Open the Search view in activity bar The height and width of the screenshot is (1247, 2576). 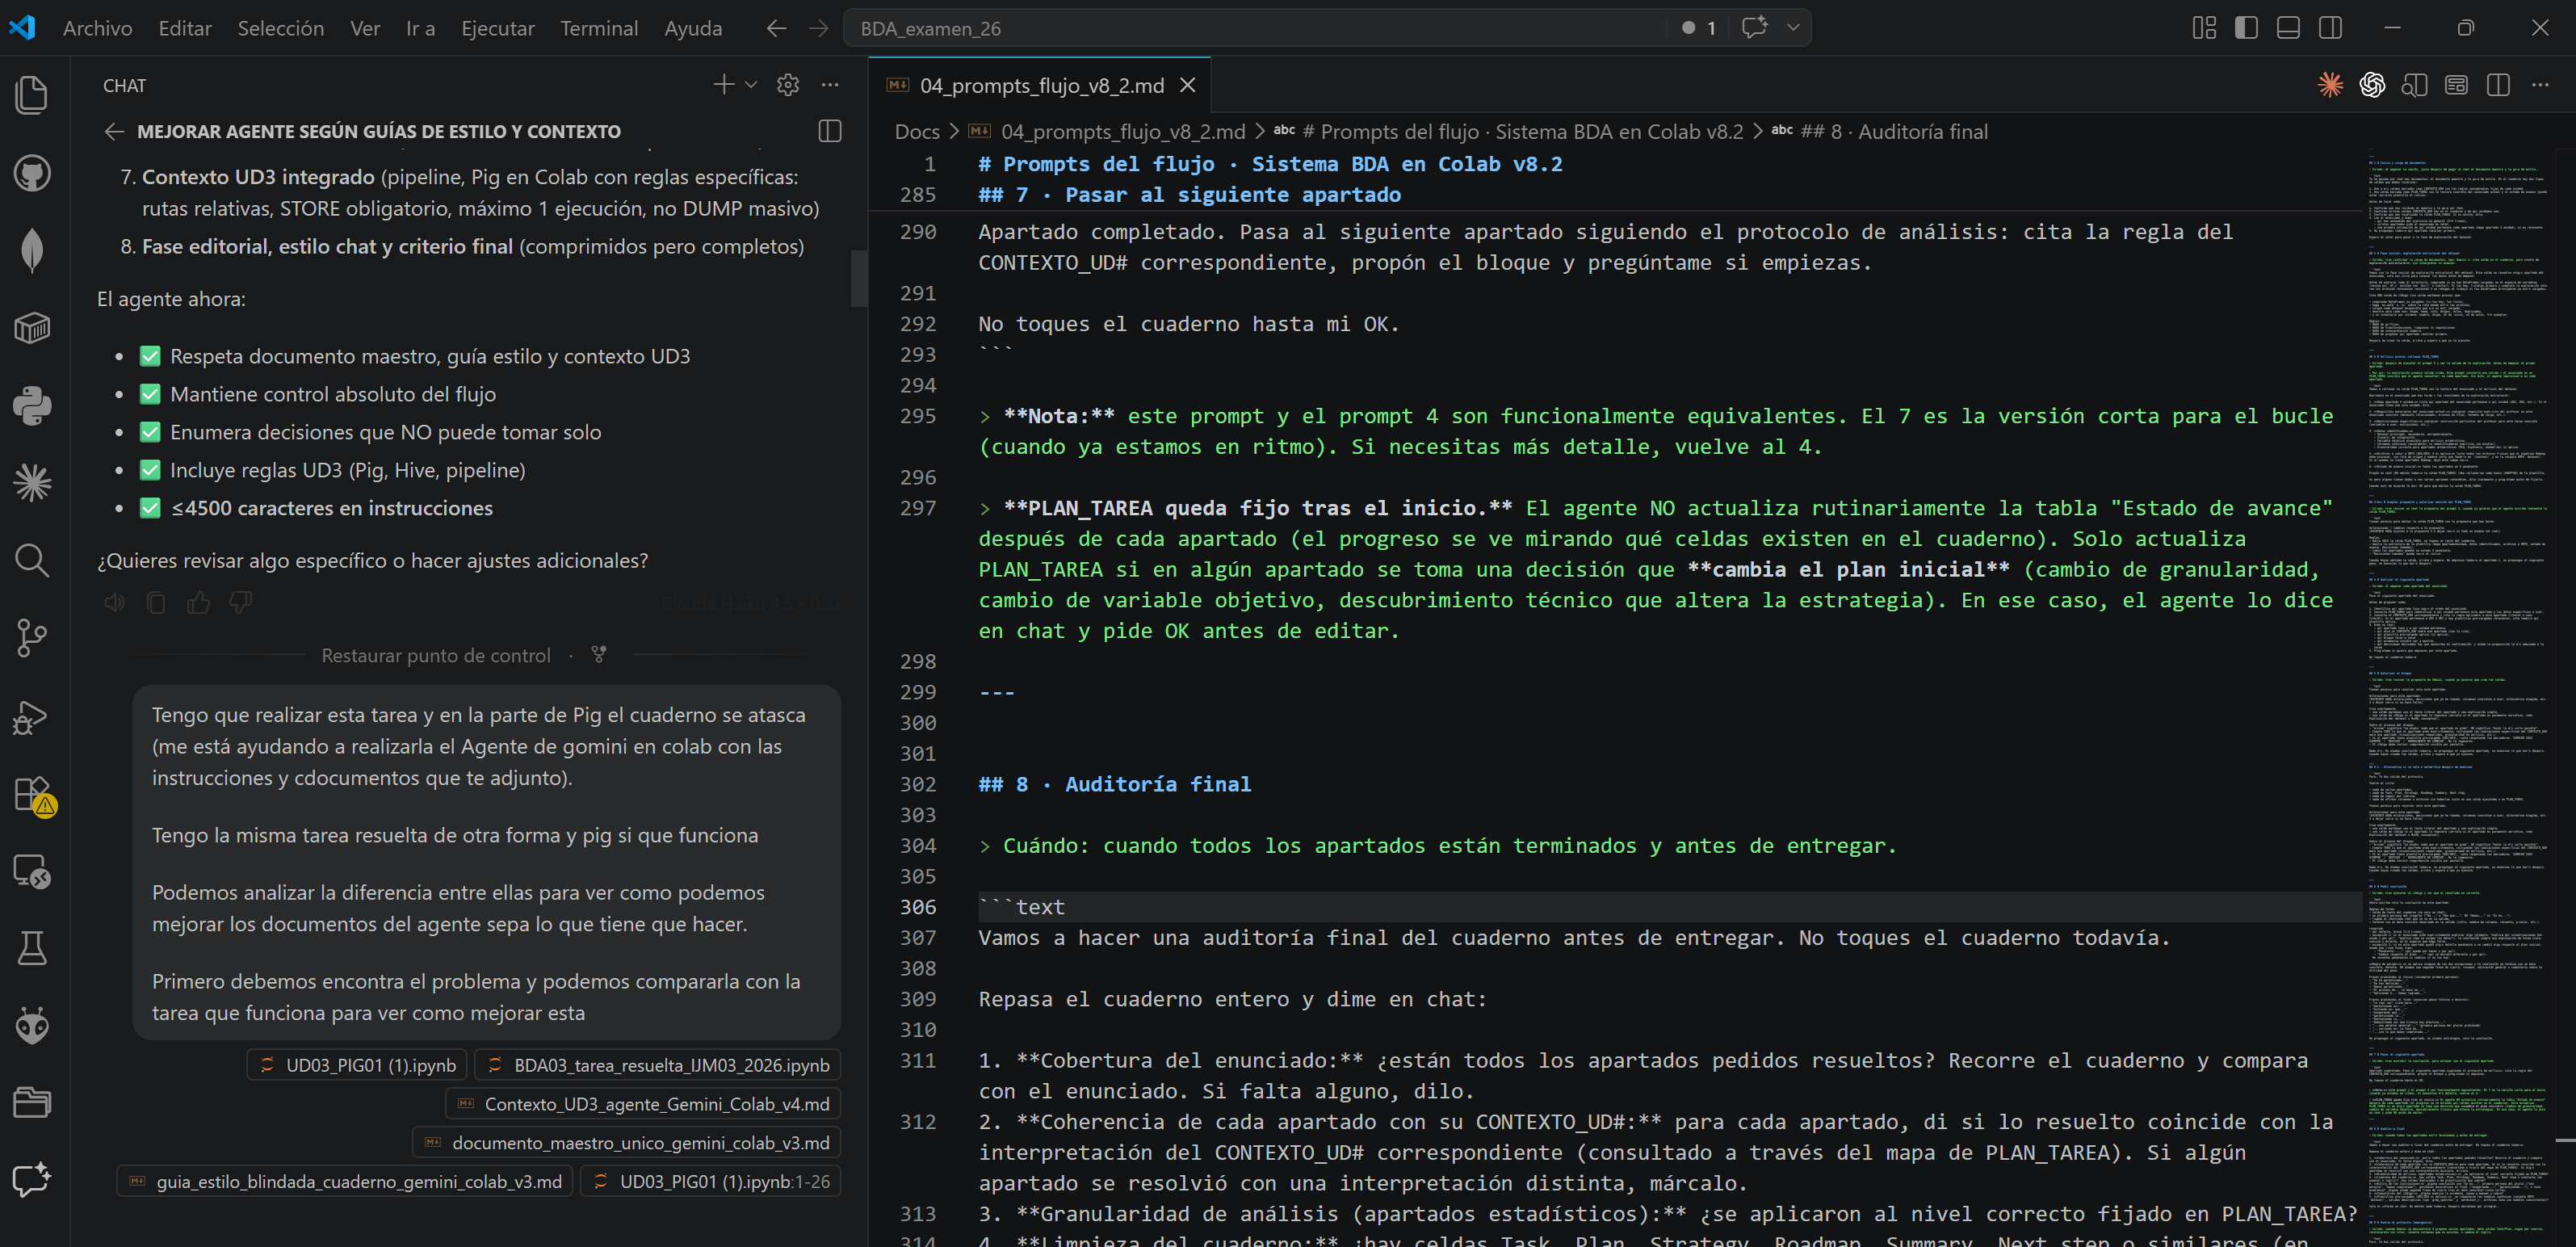(x=32, y=560)
